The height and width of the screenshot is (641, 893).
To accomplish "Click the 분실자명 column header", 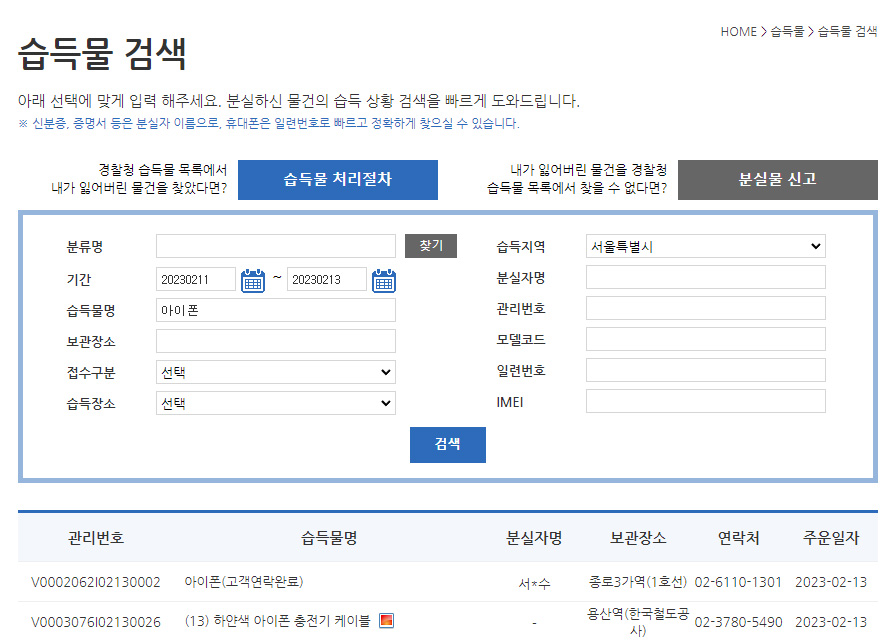I will (534, 538).
